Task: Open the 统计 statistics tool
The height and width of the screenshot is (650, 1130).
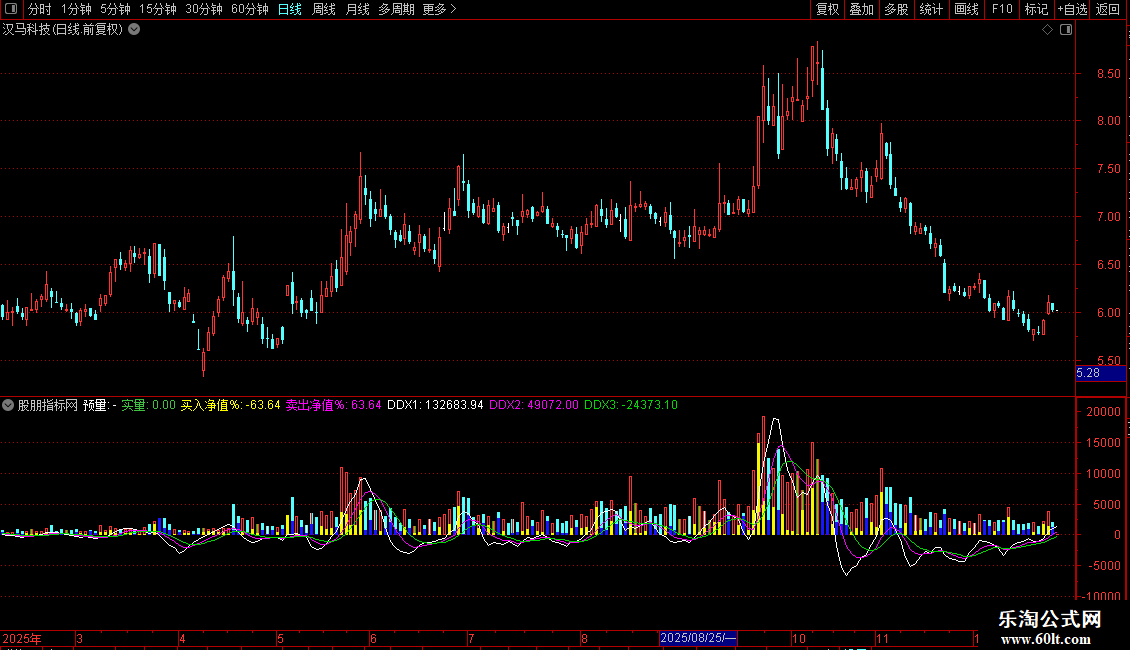Action: click(931, 9)
